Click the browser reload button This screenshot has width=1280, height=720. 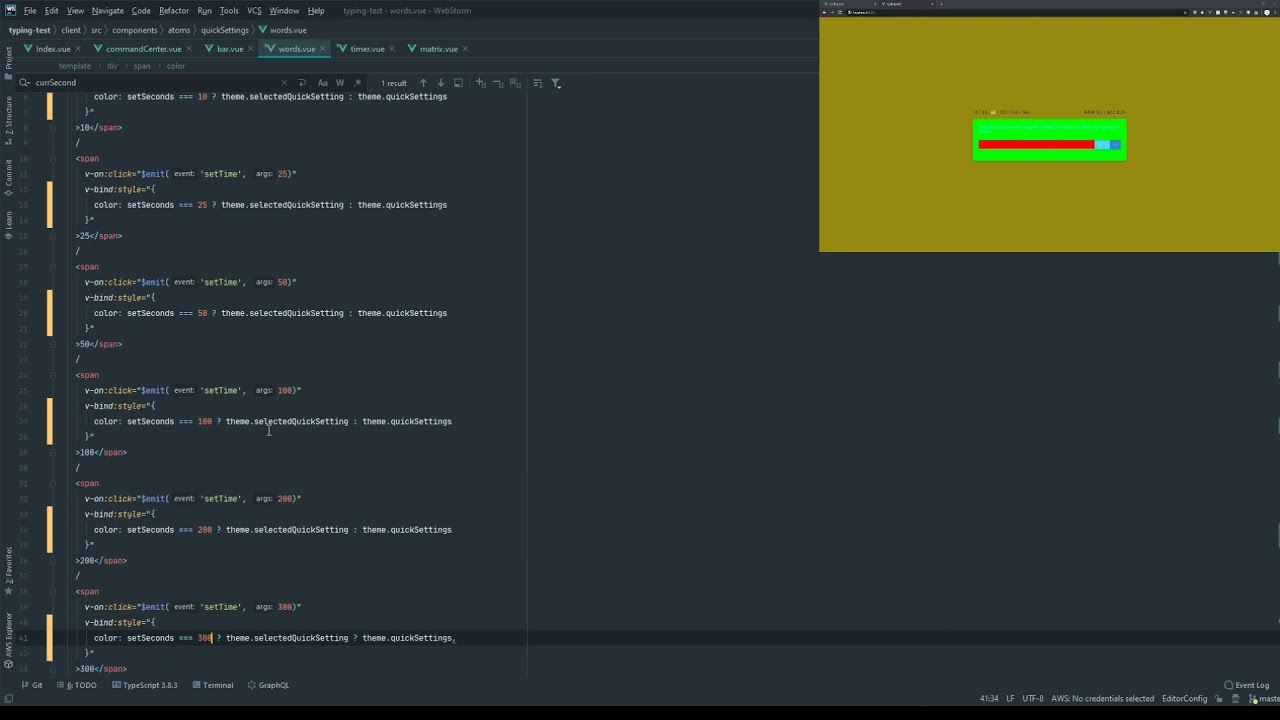840,12
